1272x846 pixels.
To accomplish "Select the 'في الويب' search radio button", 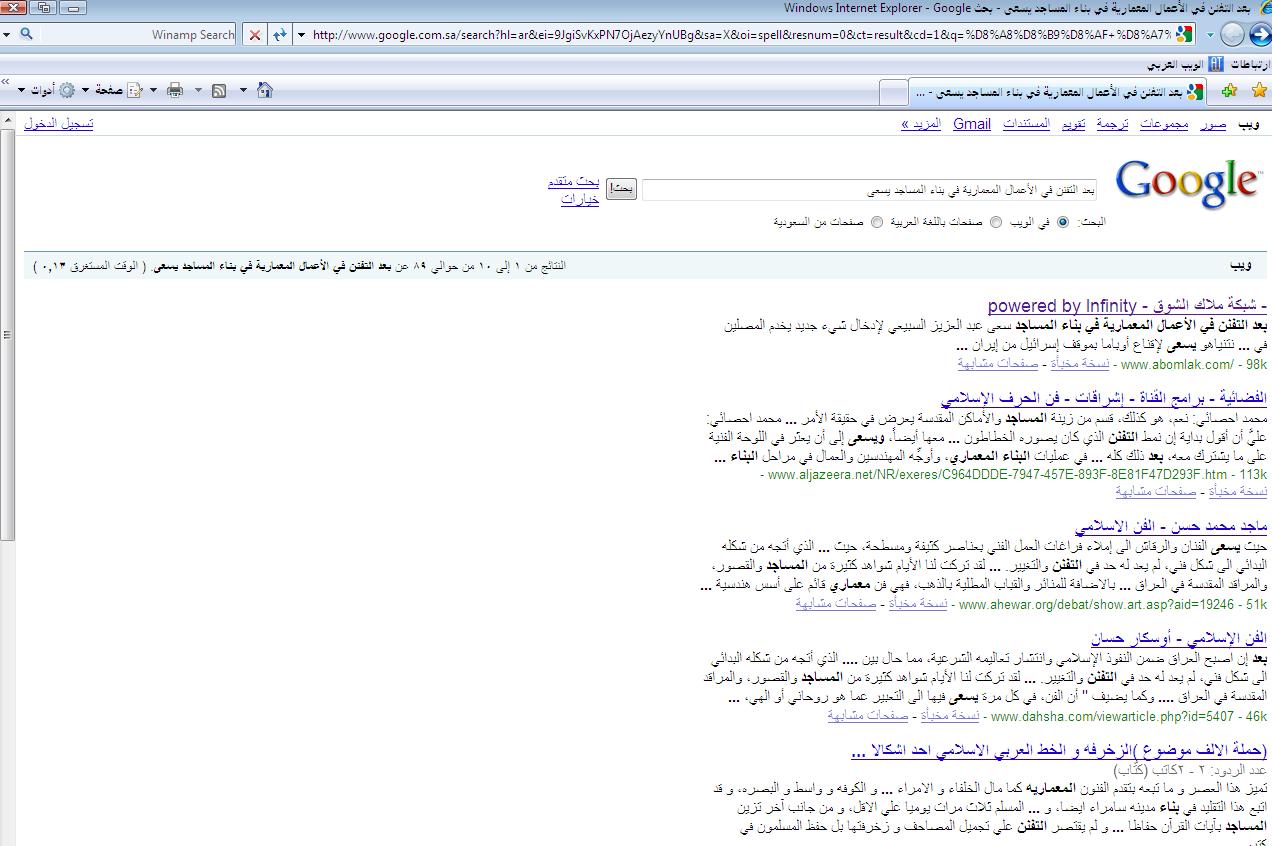I will 1062,222.
